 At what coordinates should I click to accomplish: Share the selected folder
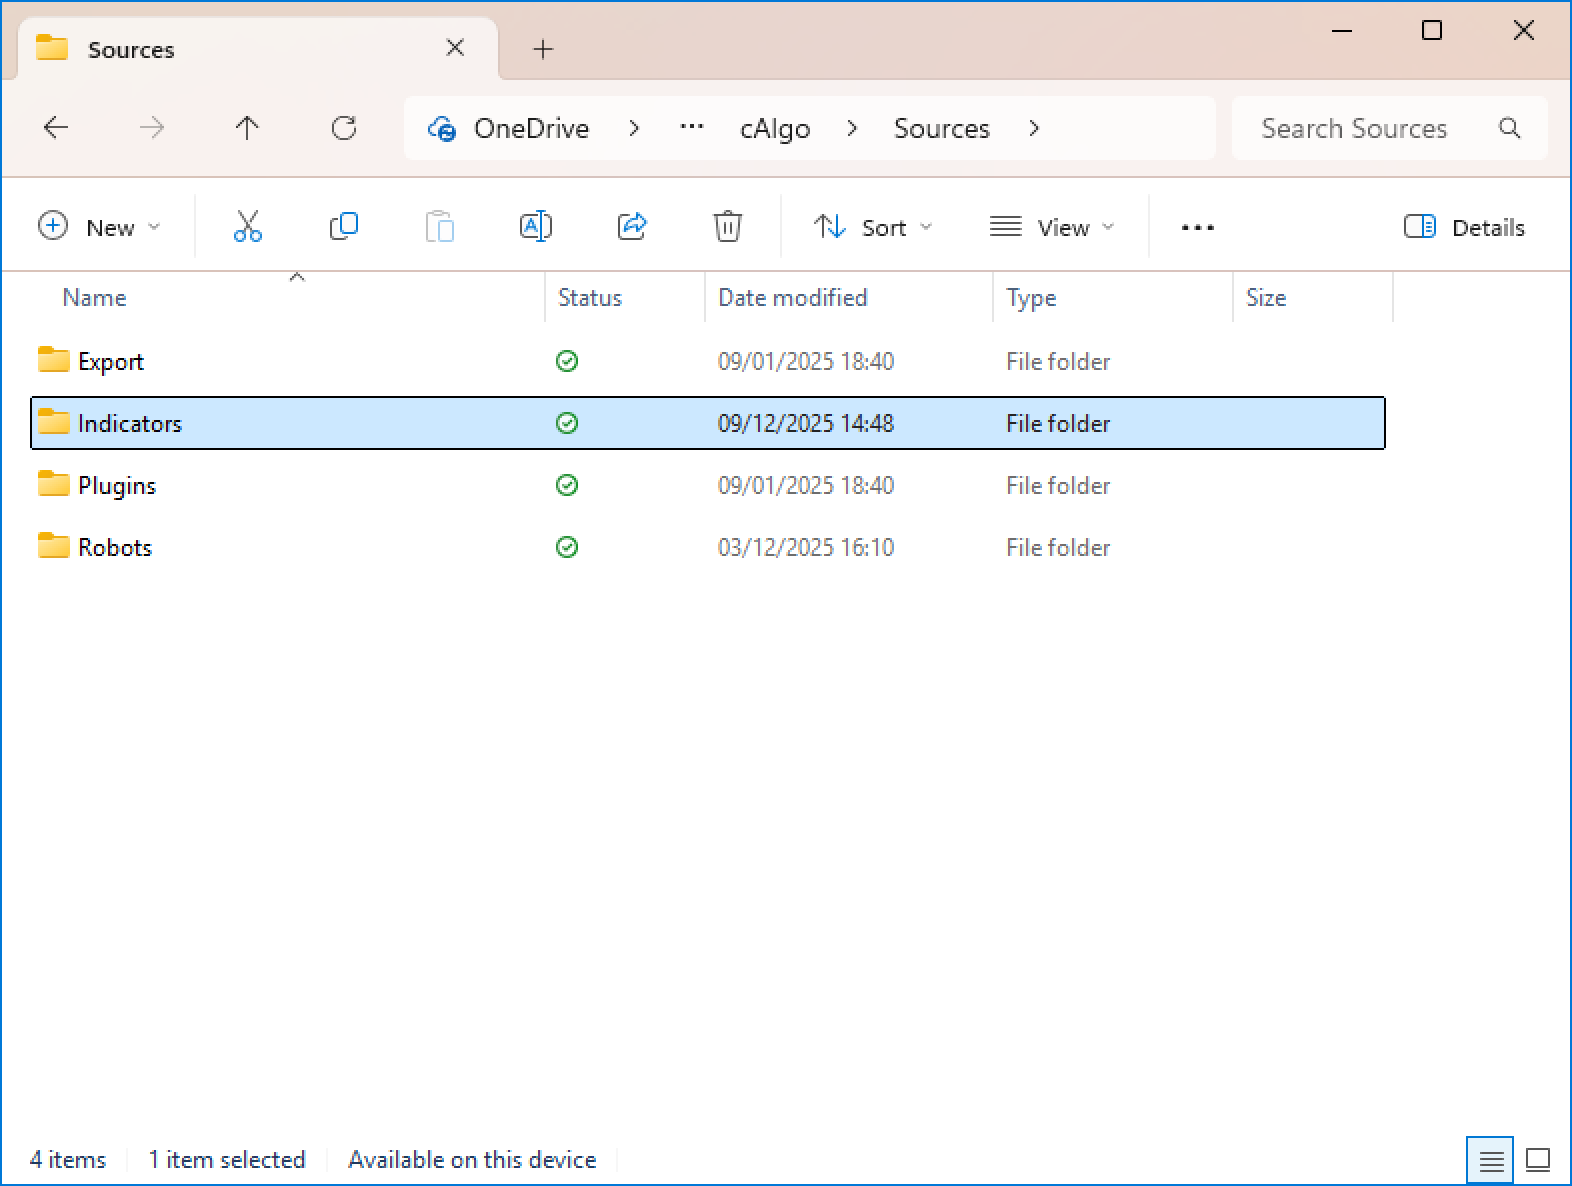coord(632,227)
